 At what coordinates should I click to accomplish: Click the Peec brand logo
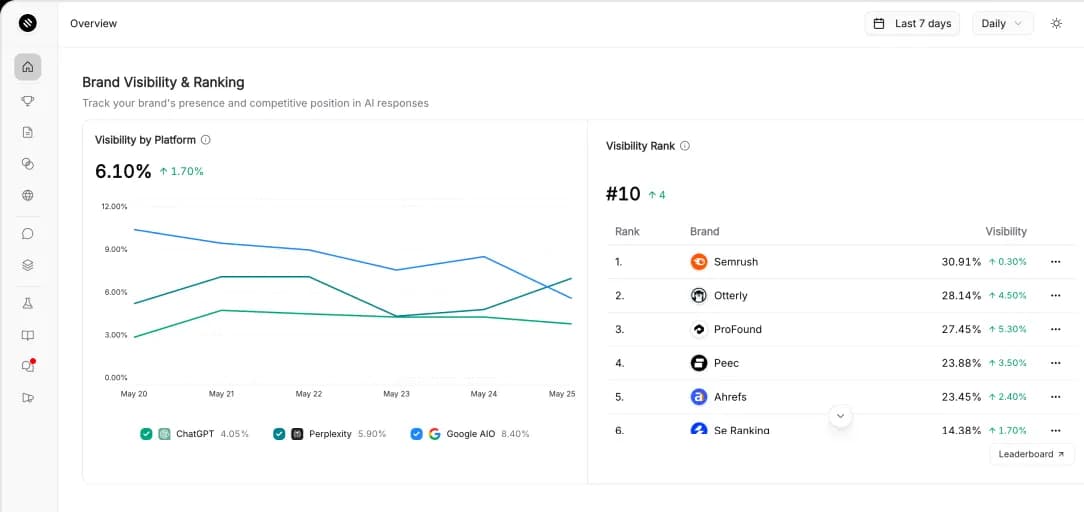[x=699, y=363]
